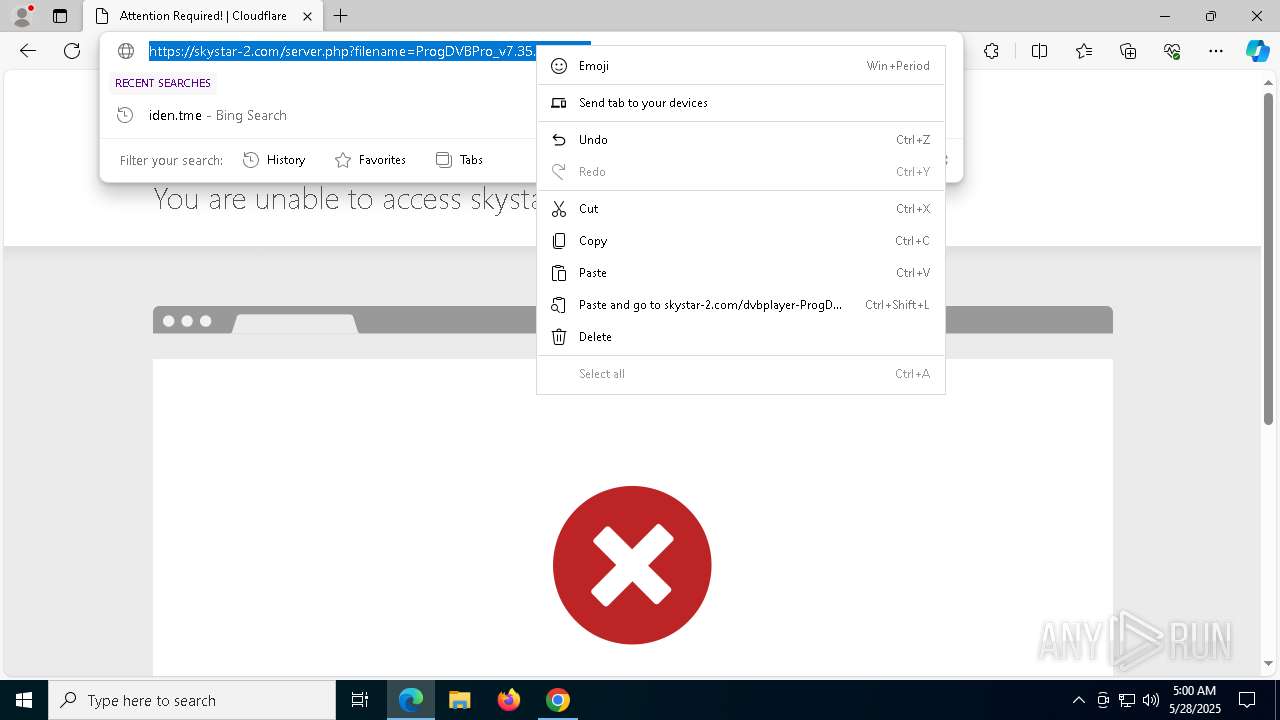
Task: Filter search by History
Action: coord(274,160)
